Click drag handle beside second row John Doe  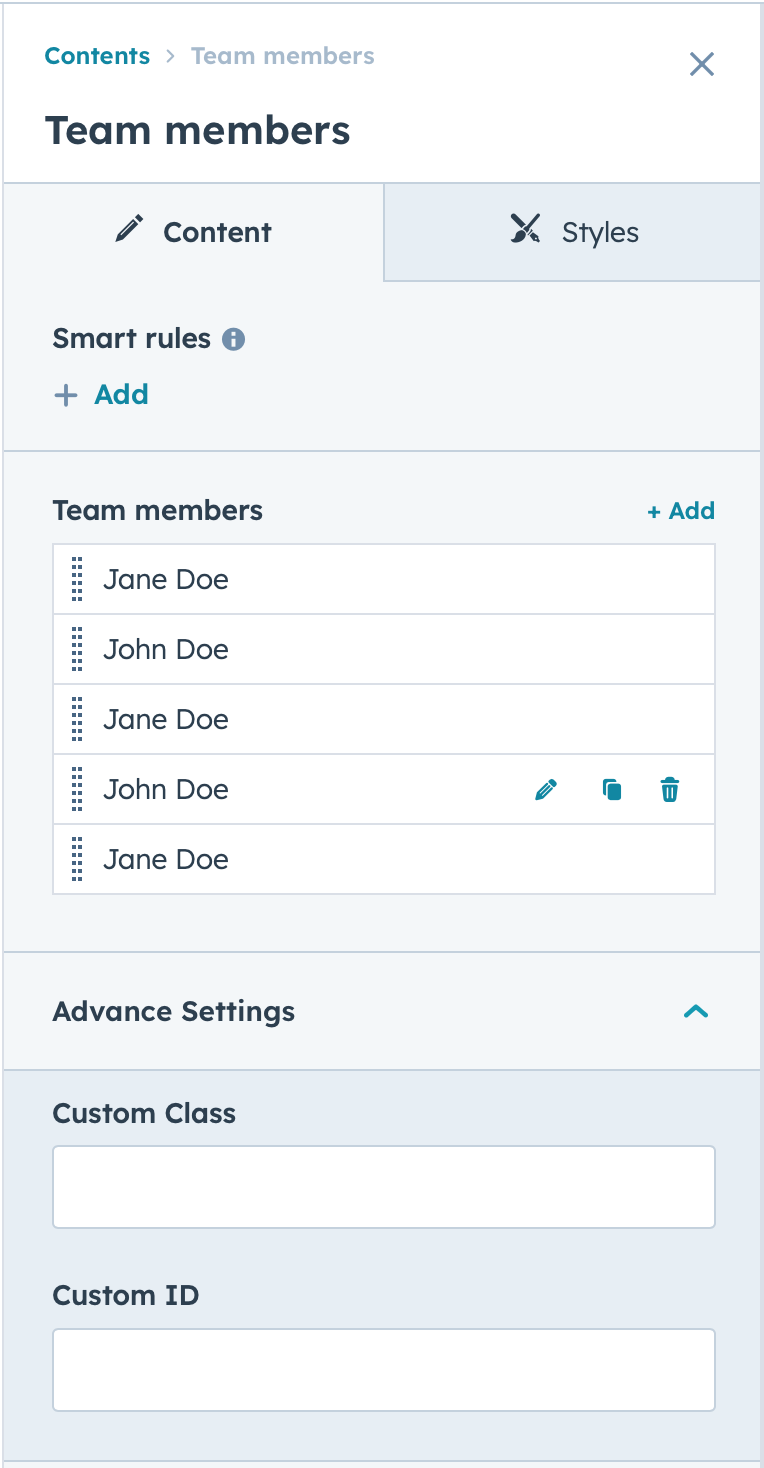click(78, 650)
